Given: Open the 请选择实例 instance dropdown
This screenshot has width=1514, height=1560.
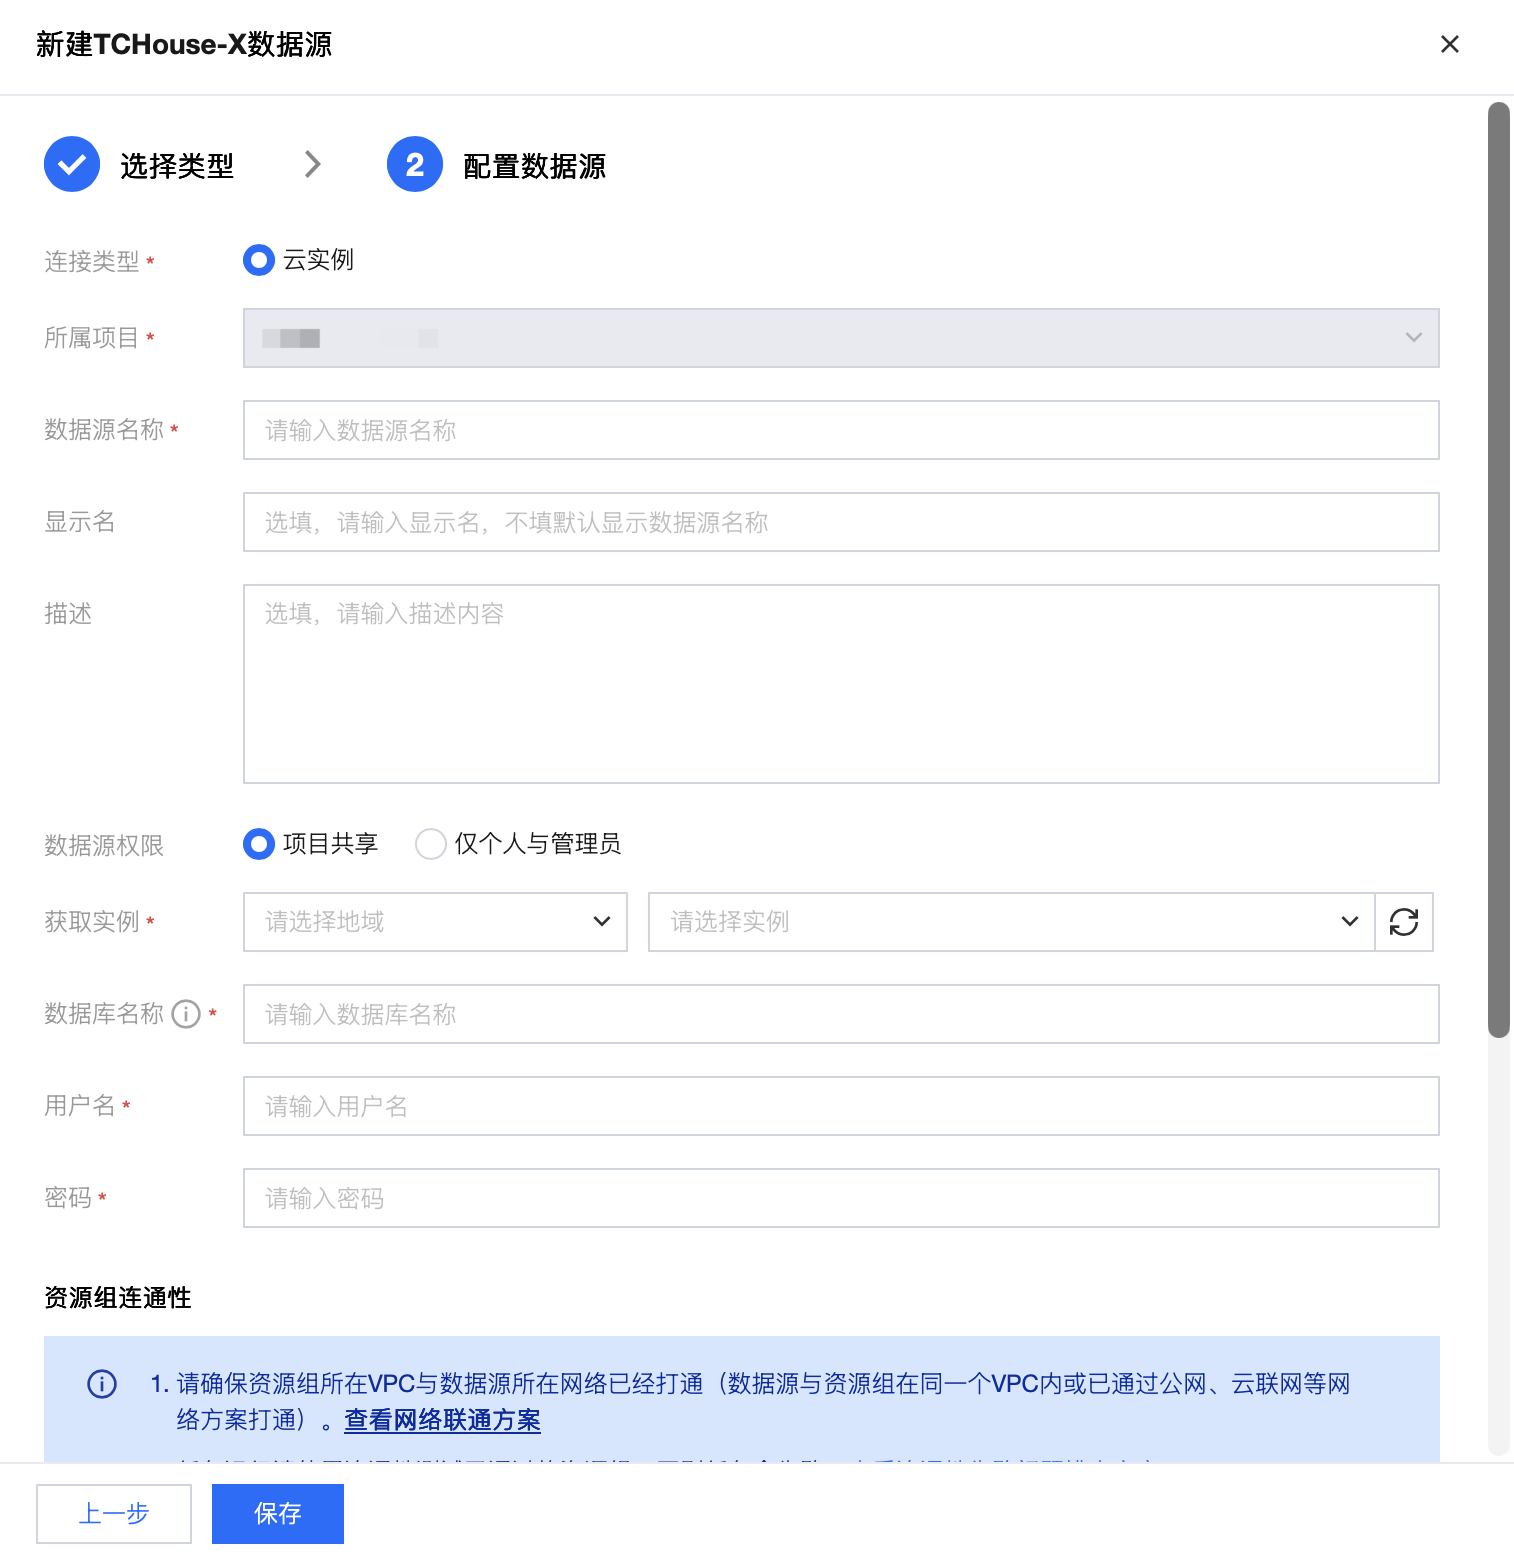Looking at the screenshot, I should [1011, 922].
